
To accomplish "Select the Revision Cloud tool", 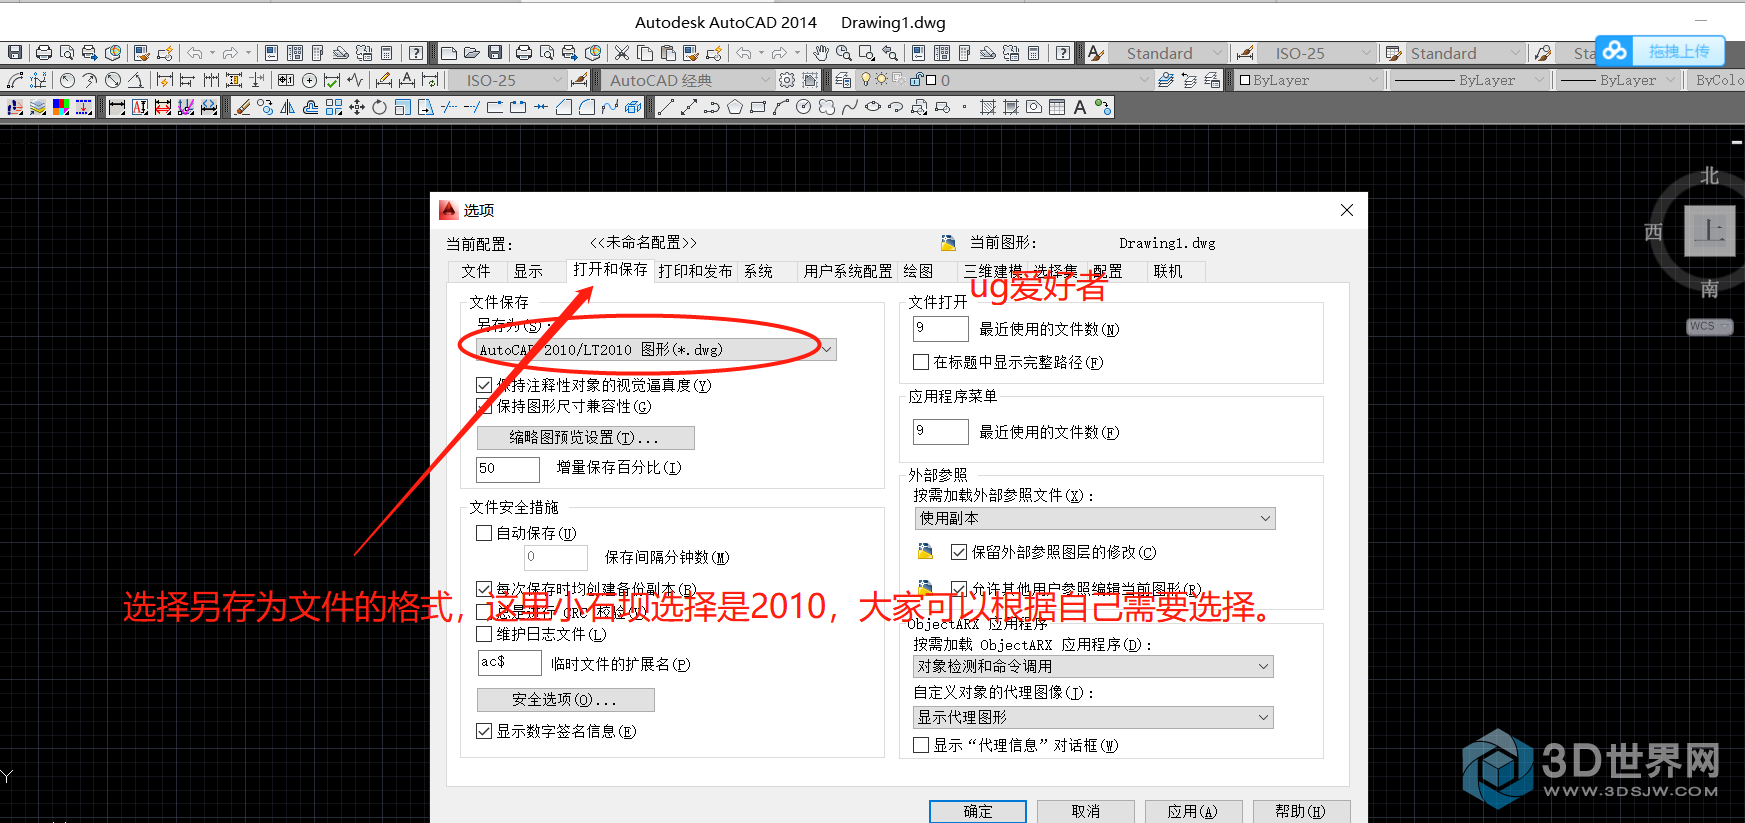I will [827, 107].
